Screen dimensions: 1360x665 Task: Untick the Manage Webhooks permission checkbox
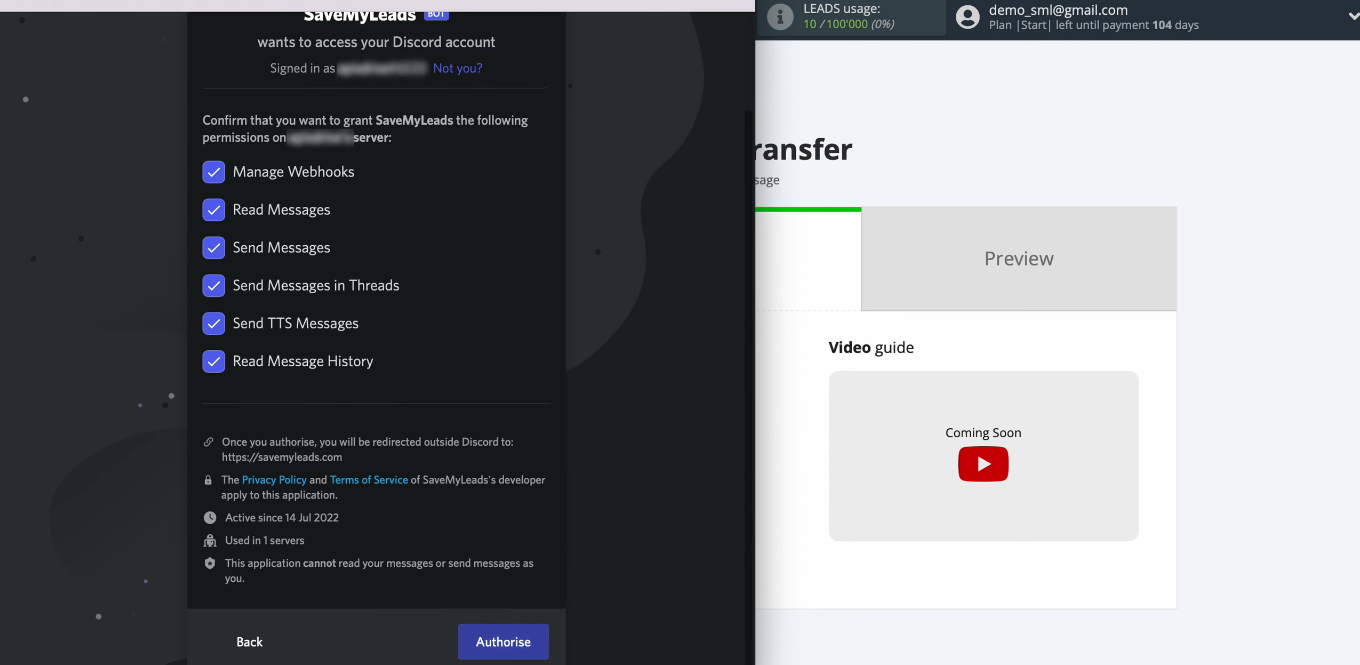(214, 172)
